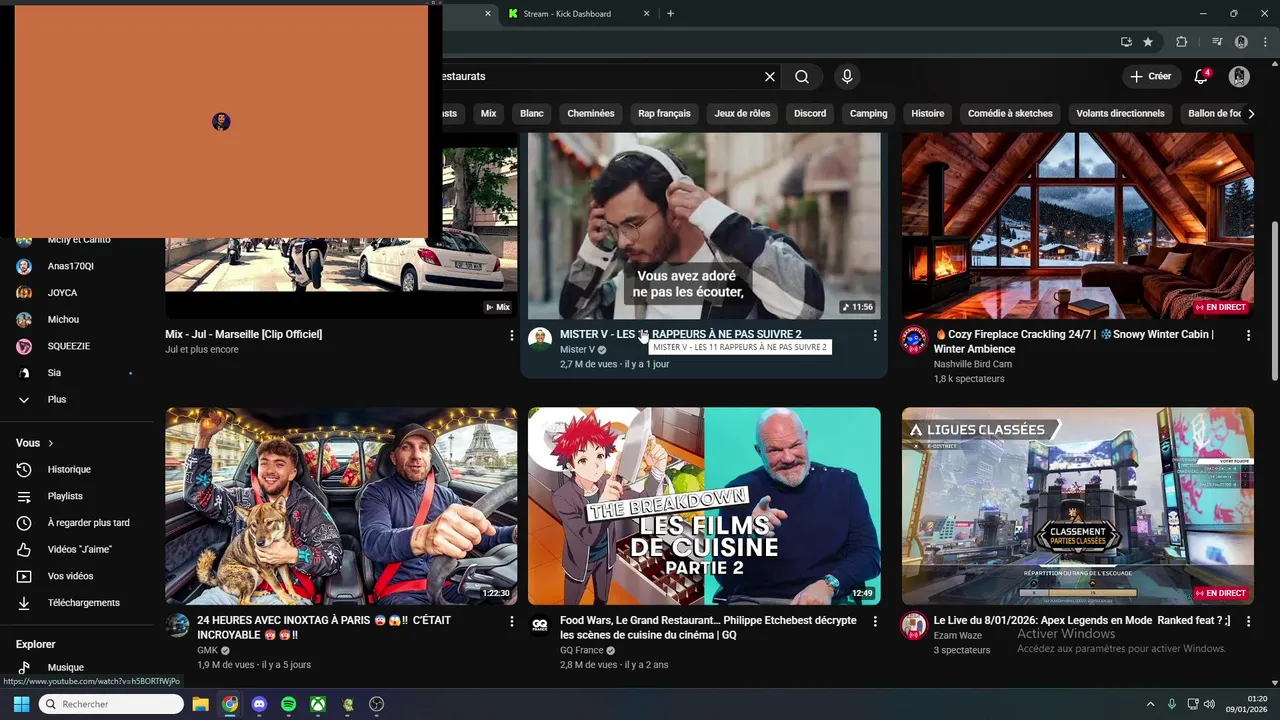1280x720 pixels.
Task: Open YouTube notifications bell
Action: [1201, 77]
